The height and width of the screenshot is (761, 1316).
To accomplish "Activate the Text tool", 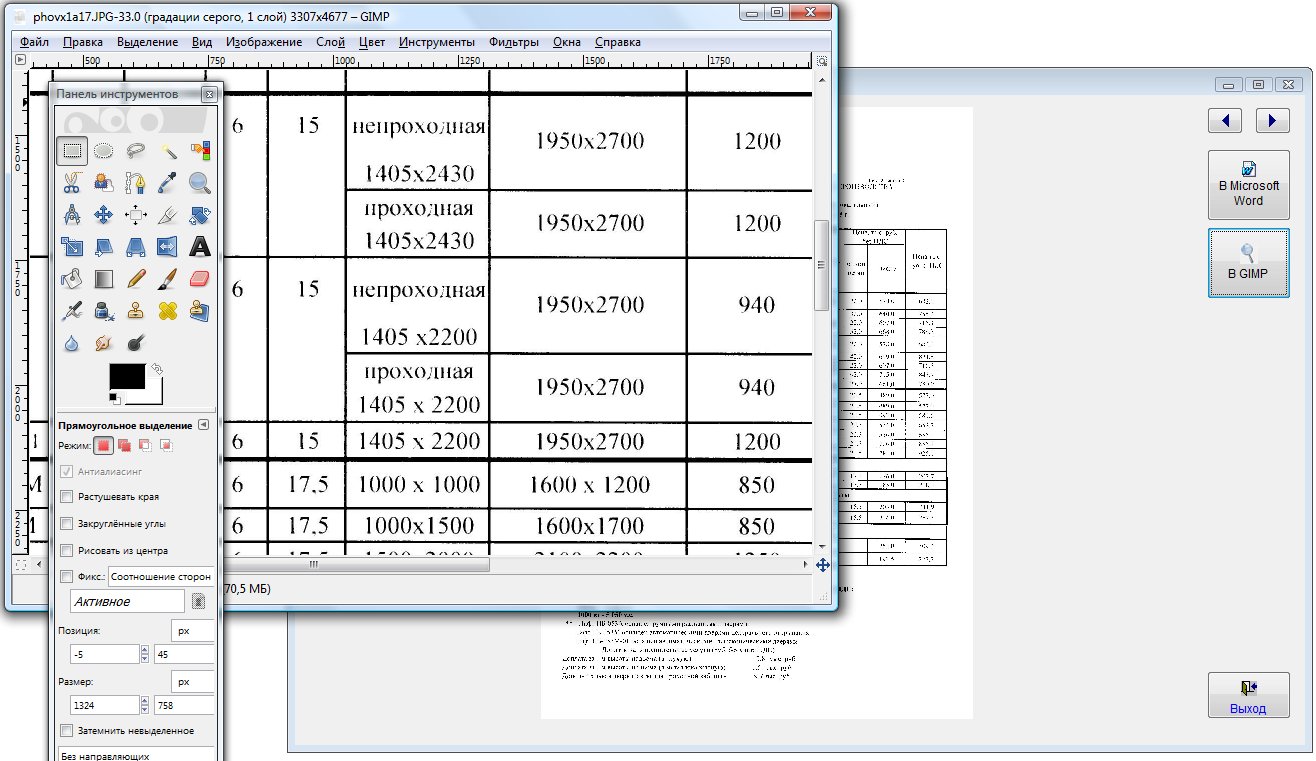I will [x=200, y=246].
